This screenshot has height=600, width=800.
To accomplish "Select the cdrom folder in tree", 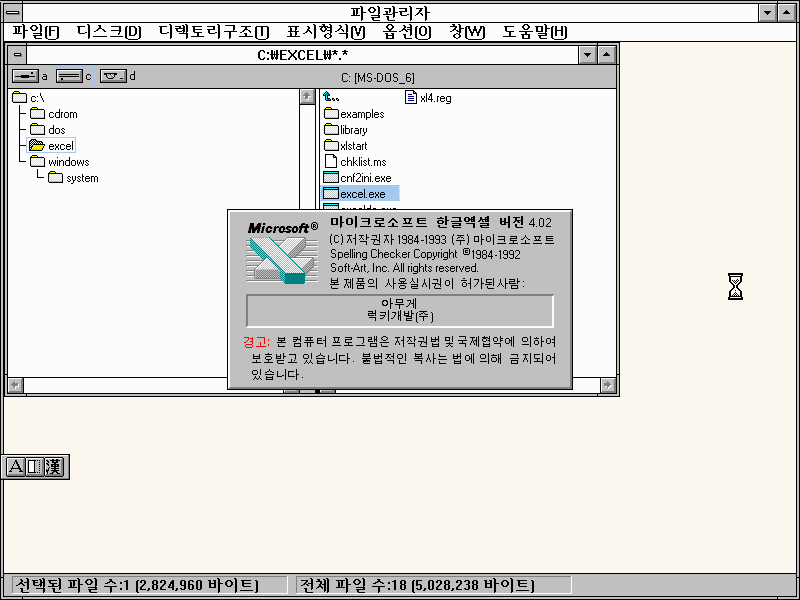I will pos(54,114).
